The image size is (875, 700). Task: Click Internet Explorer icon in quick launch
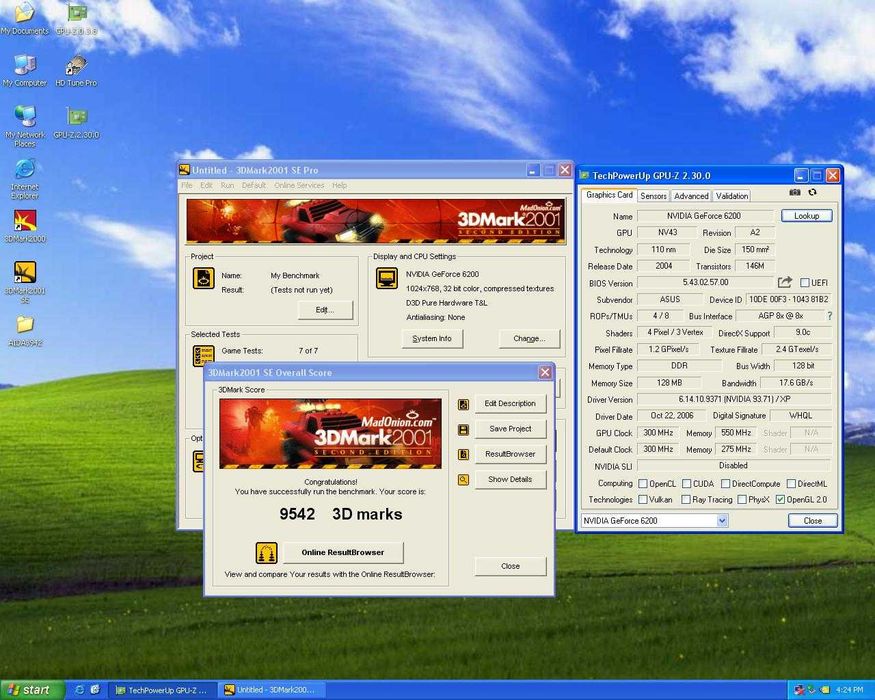click(x=79, y=690)
